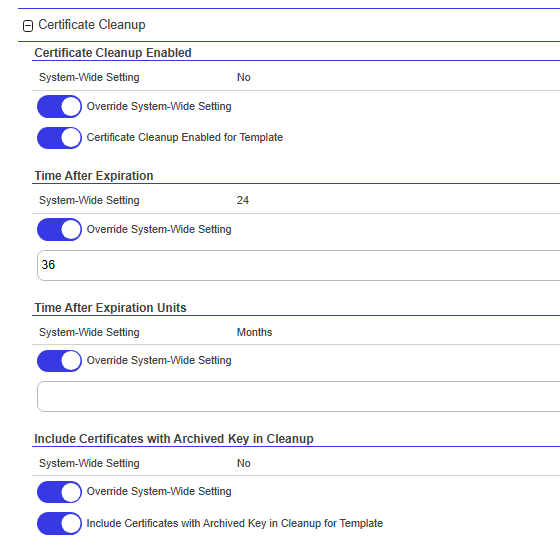This screenshot has width=560, height=548.
Task: Click the Time After Expiration heading
Action: click(94, 176)
